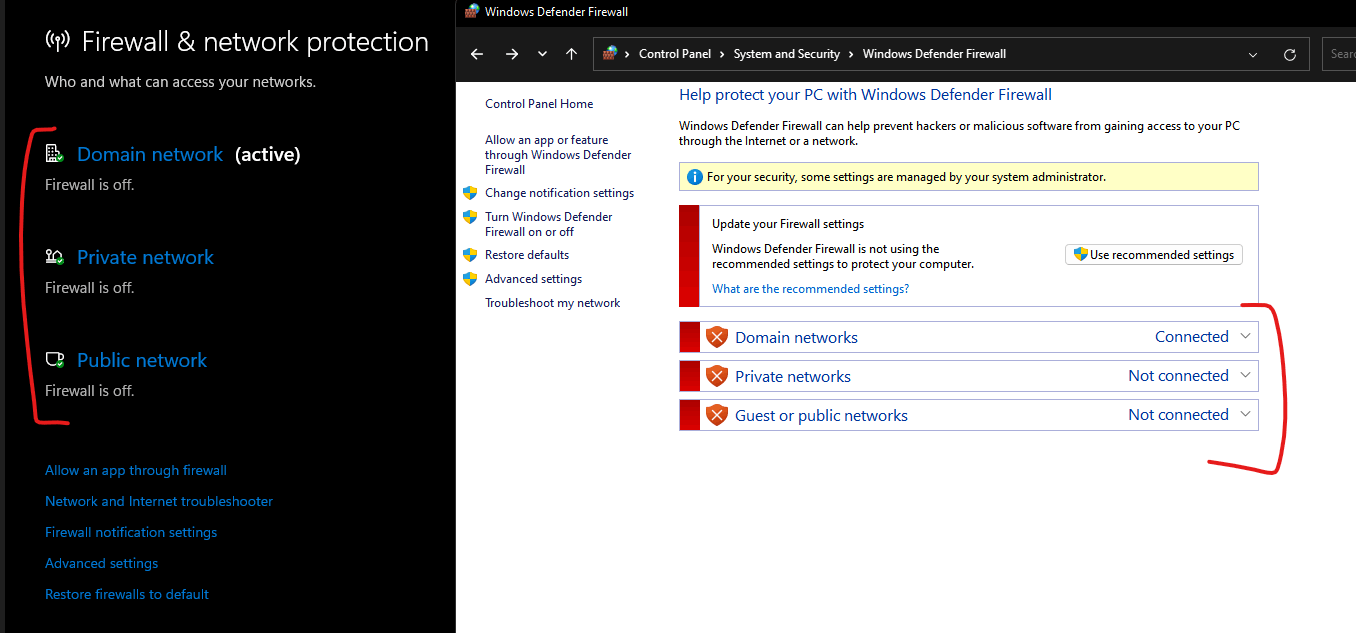The height and width of the screenshot is (633, 1356).
Task: Click the red shield beside Private networks
Action: (x=716, y=376)
